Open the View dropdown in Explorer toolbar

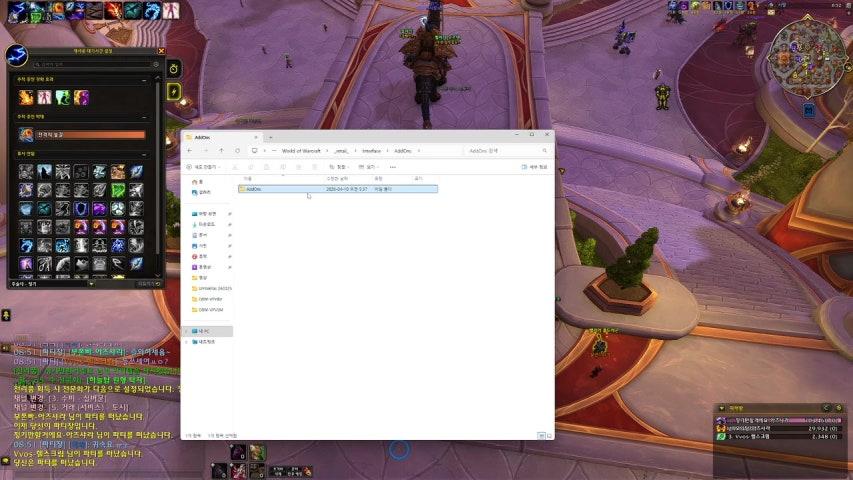click(x=368, y=167)
